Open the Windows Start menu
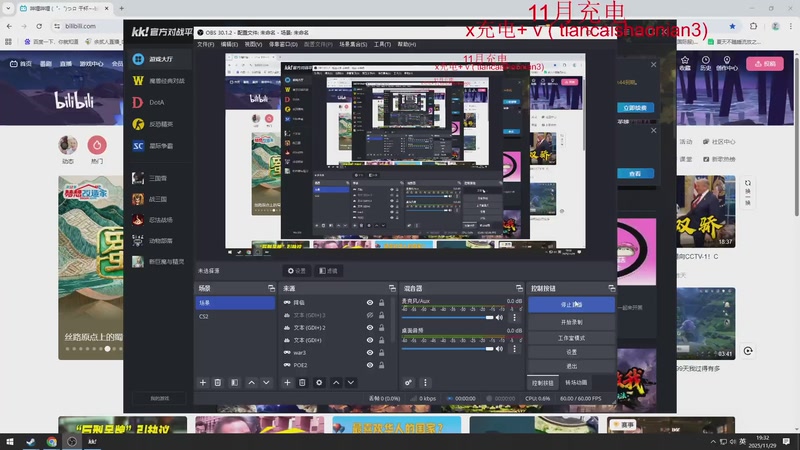The height and width of the screenshot is (450, 800). (9, 442)
